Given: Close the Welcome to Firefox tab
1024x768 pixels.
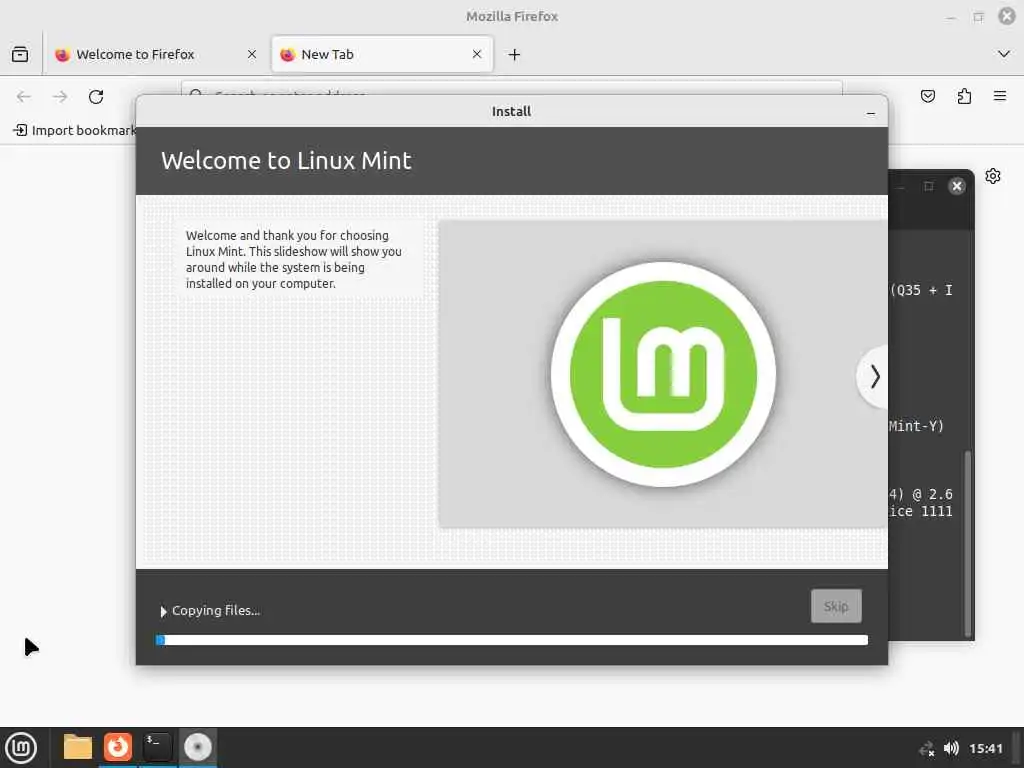Looking at the screenshot, I should tap(252, 54).
